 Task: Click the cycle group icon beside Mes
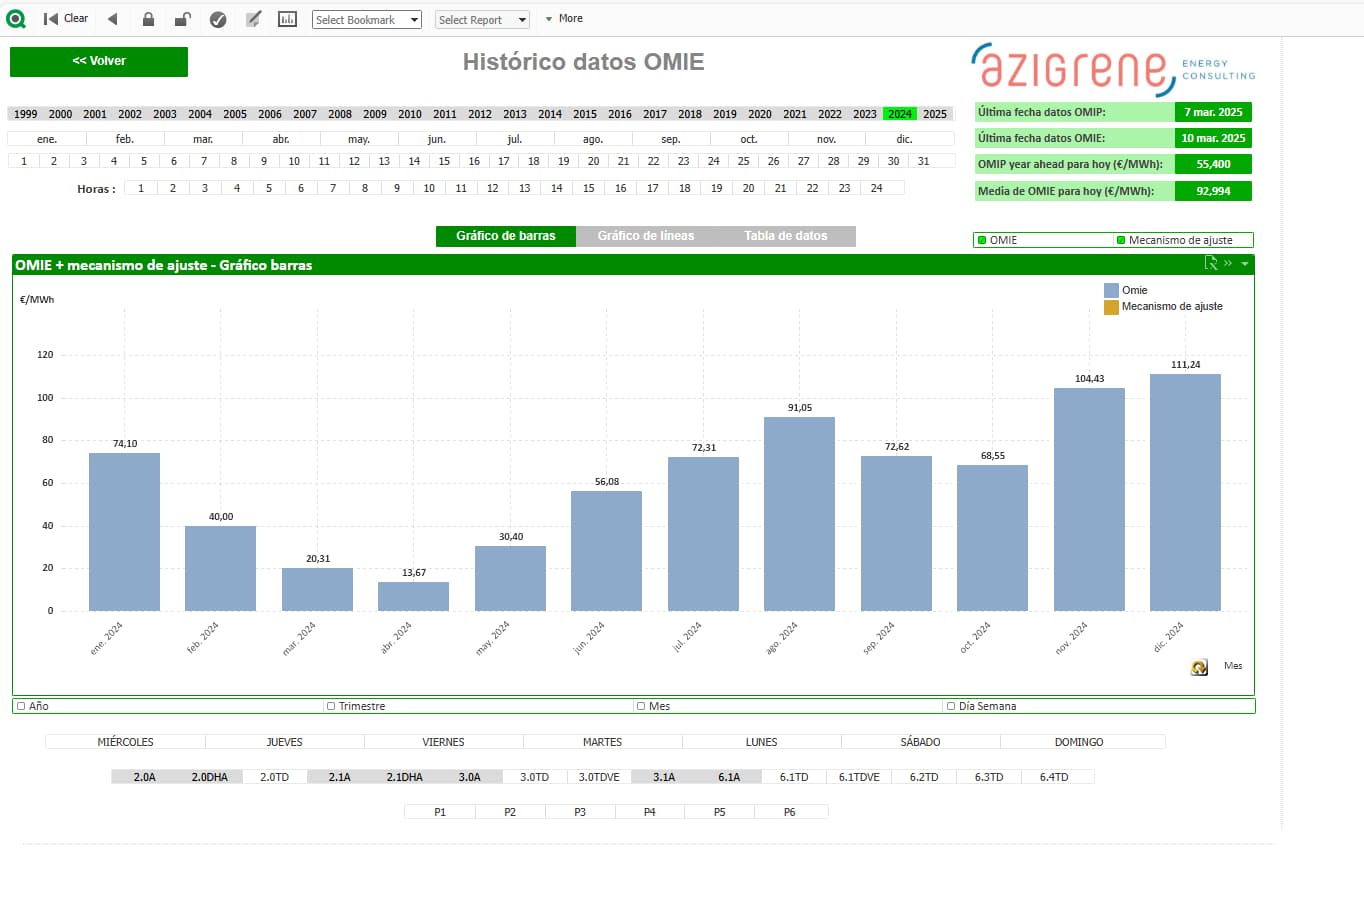click(1199, 667)
